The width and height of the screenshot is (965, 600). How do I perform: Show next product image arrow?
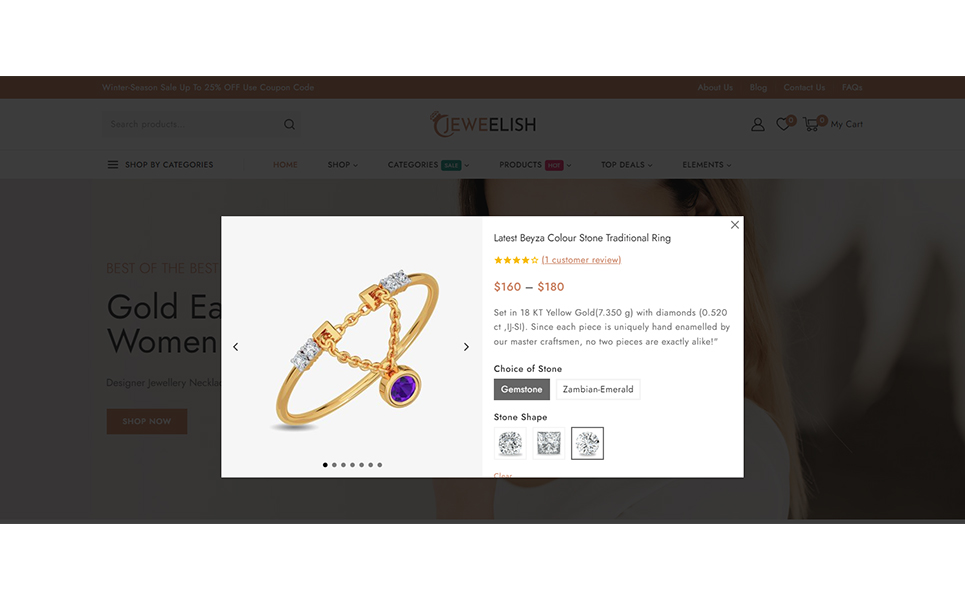click(x=466, y=347)
